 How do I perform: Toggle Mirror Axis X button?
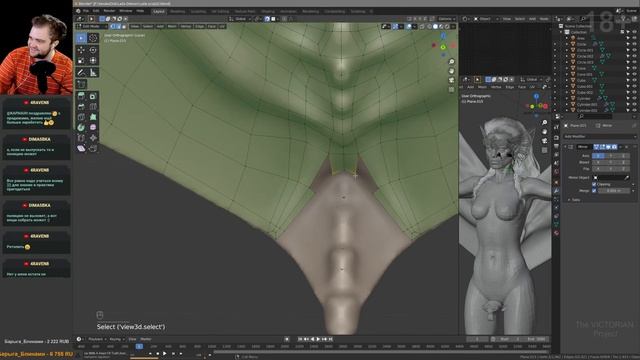click(x=598, y=156)
